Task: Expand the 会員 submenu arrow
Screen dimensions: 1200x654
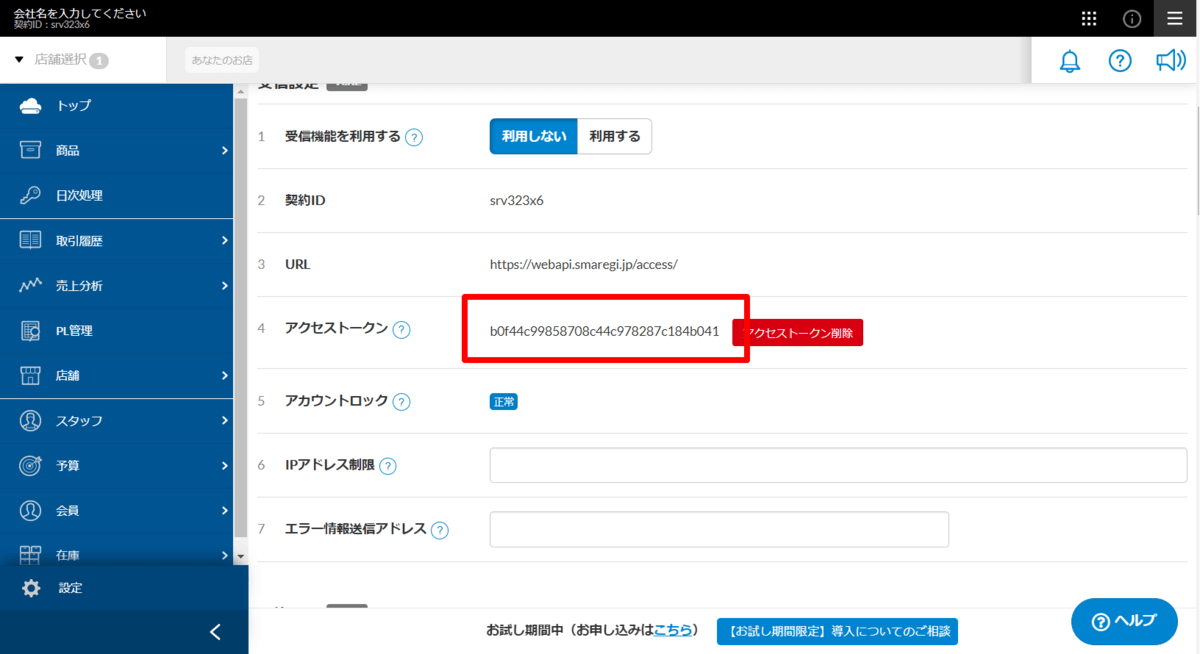Action: pos(225,510)
